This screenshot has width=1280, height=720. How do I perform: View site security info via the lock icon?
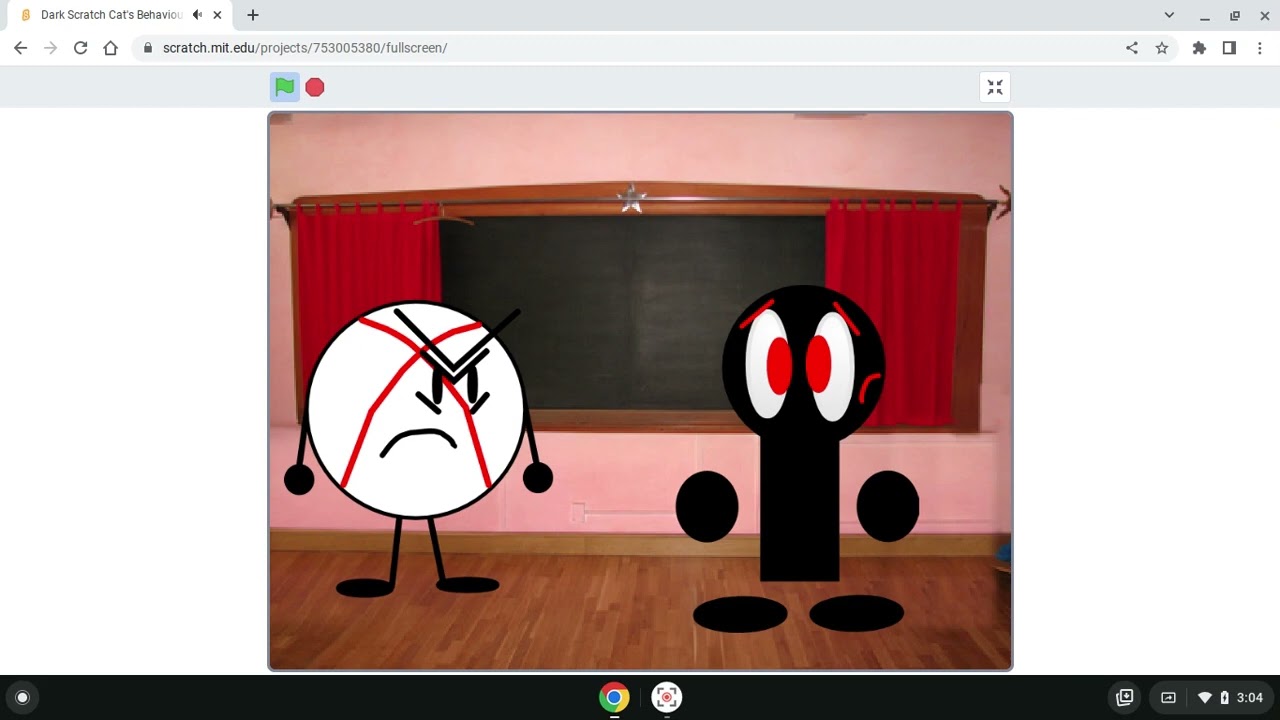tap(148, 48)
